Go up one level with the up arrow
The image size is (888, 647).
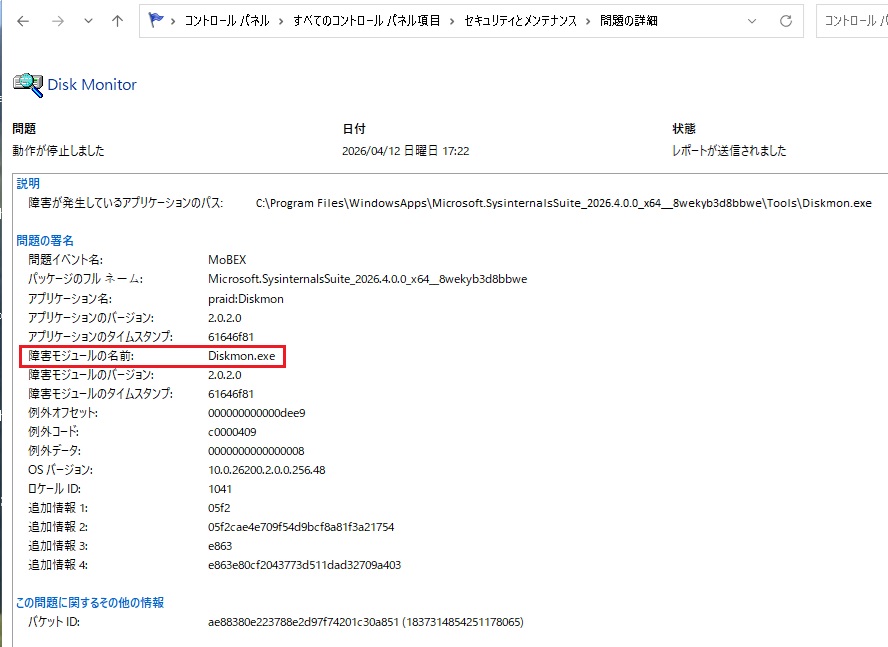tap(117, 22)
